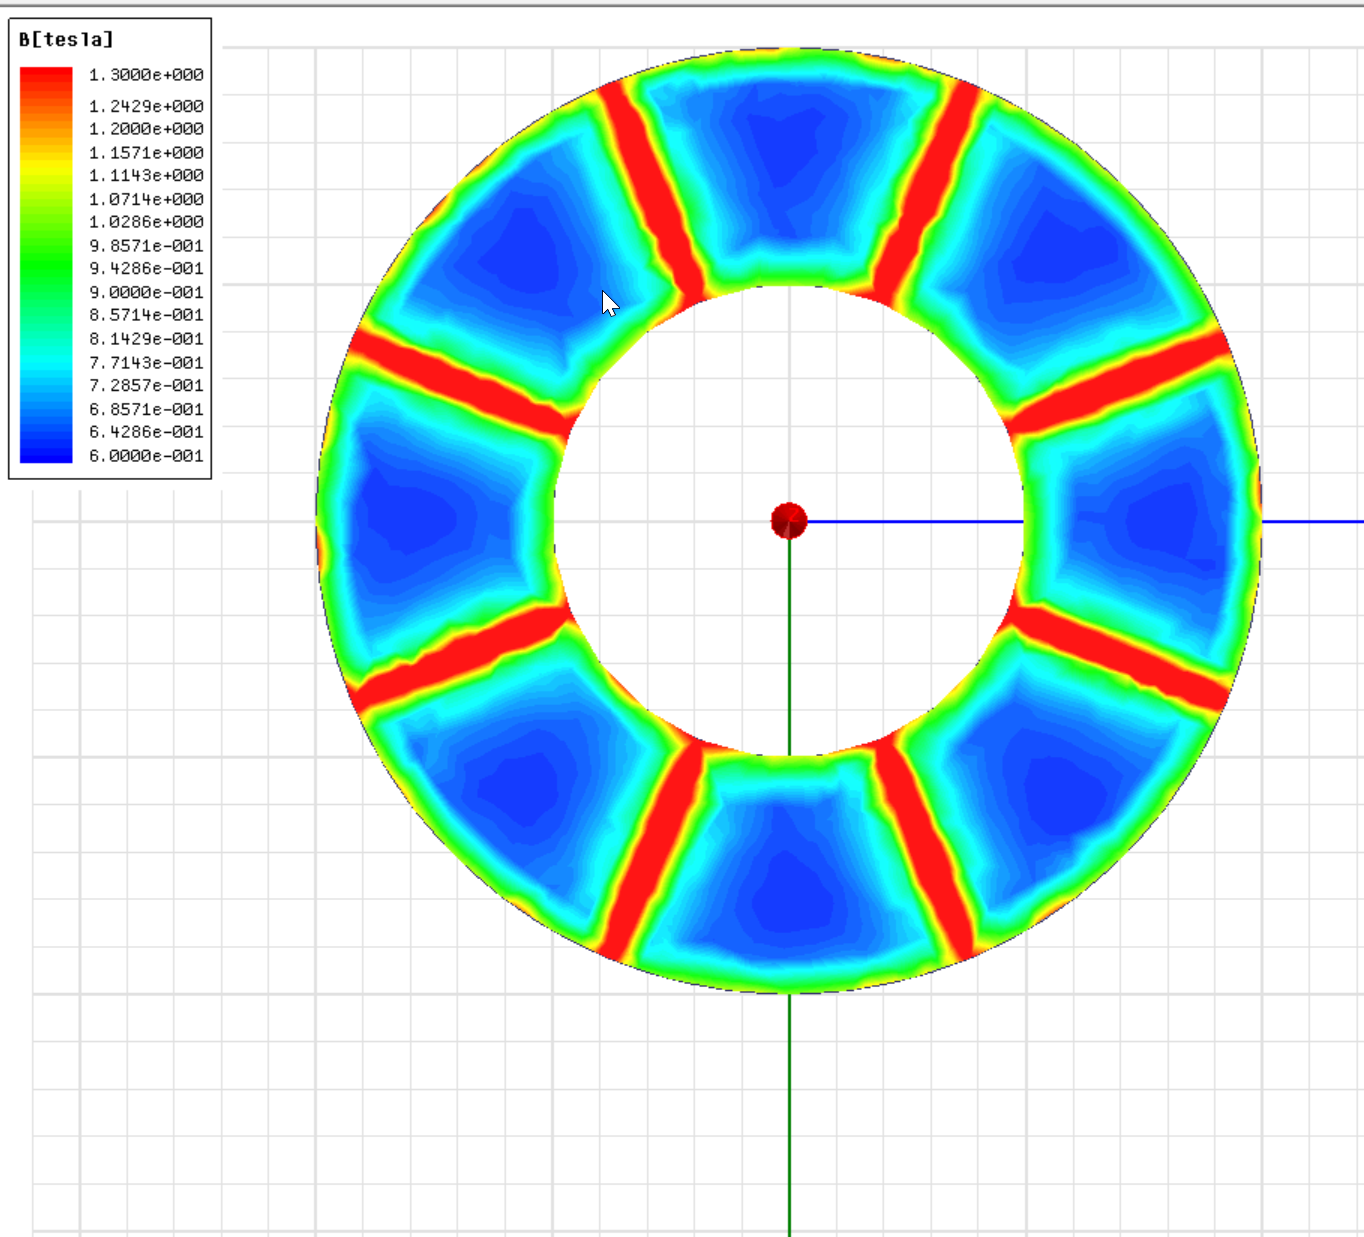Select legend value 1.1143e+000
This screenshot has width=1364, height=1237.
coord(146,175)
